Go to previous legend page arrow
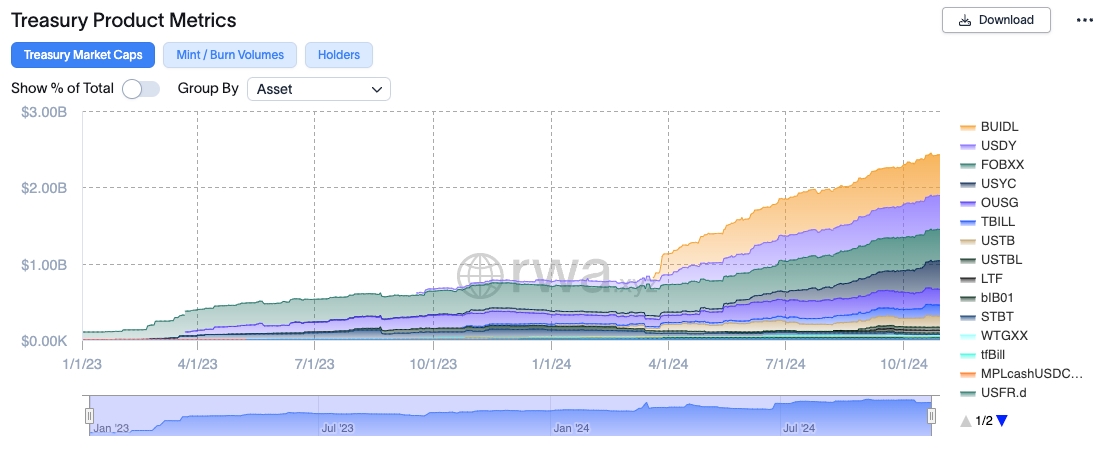The width and height of the screenshot is (1108, 454). 966,421
